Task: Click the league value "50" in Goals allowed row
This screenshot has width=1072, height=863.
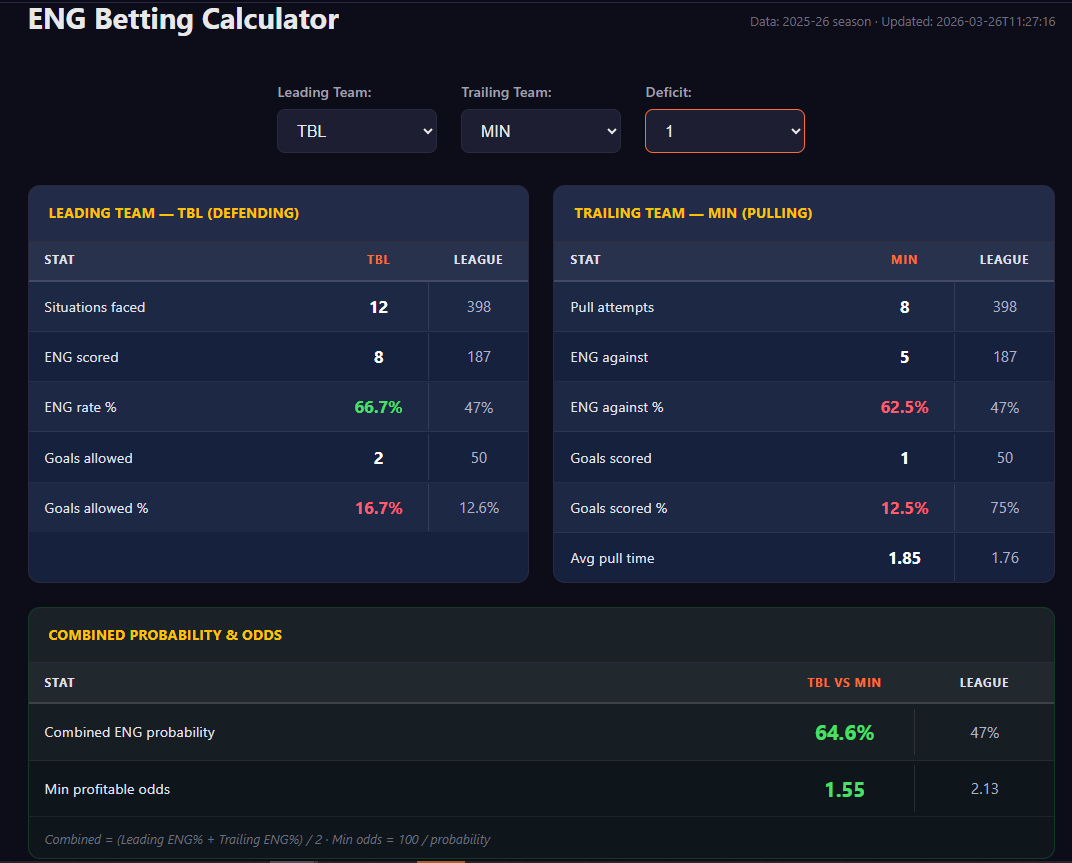Action: pyautogui.click(x=479, y=458)
